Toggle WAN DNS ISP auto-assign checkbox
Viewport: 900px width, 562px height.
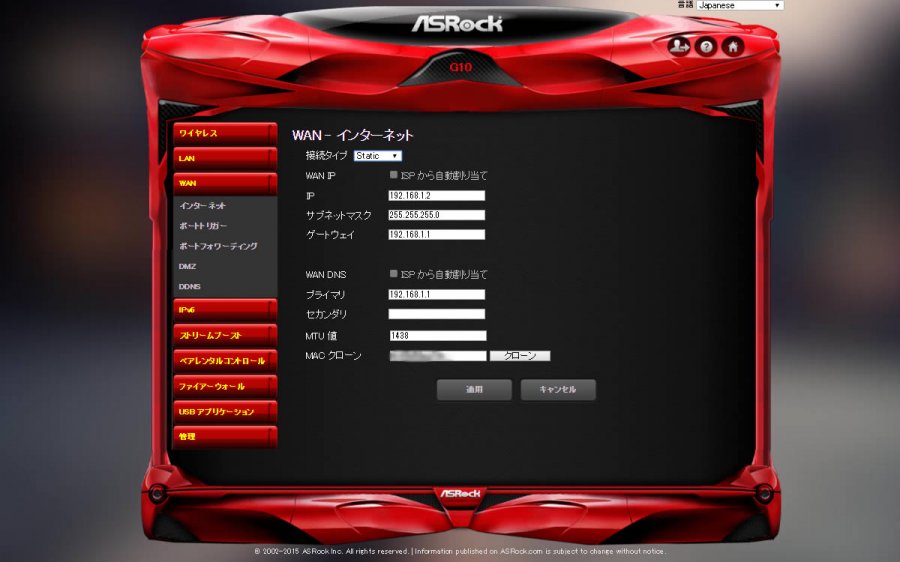click(x=394, y=274)
